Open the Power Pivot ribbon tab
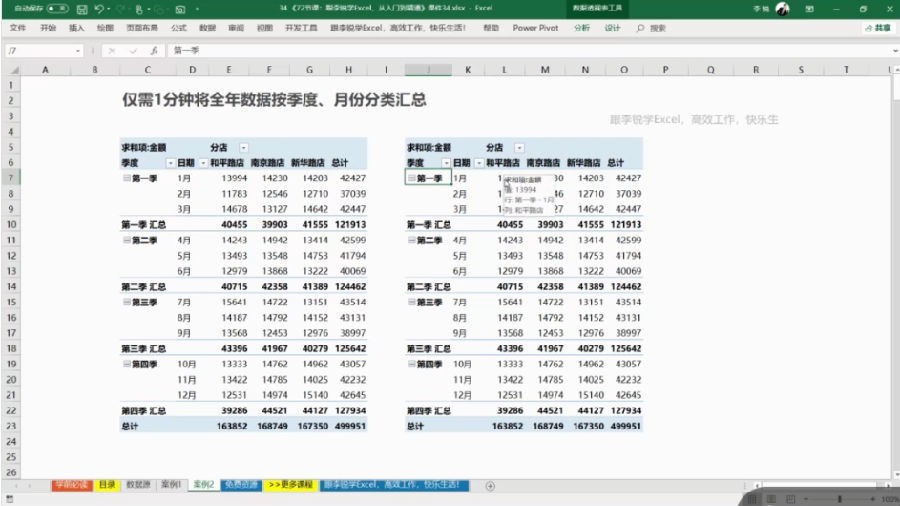Screen dimensions: 900x506 (535, 28)
